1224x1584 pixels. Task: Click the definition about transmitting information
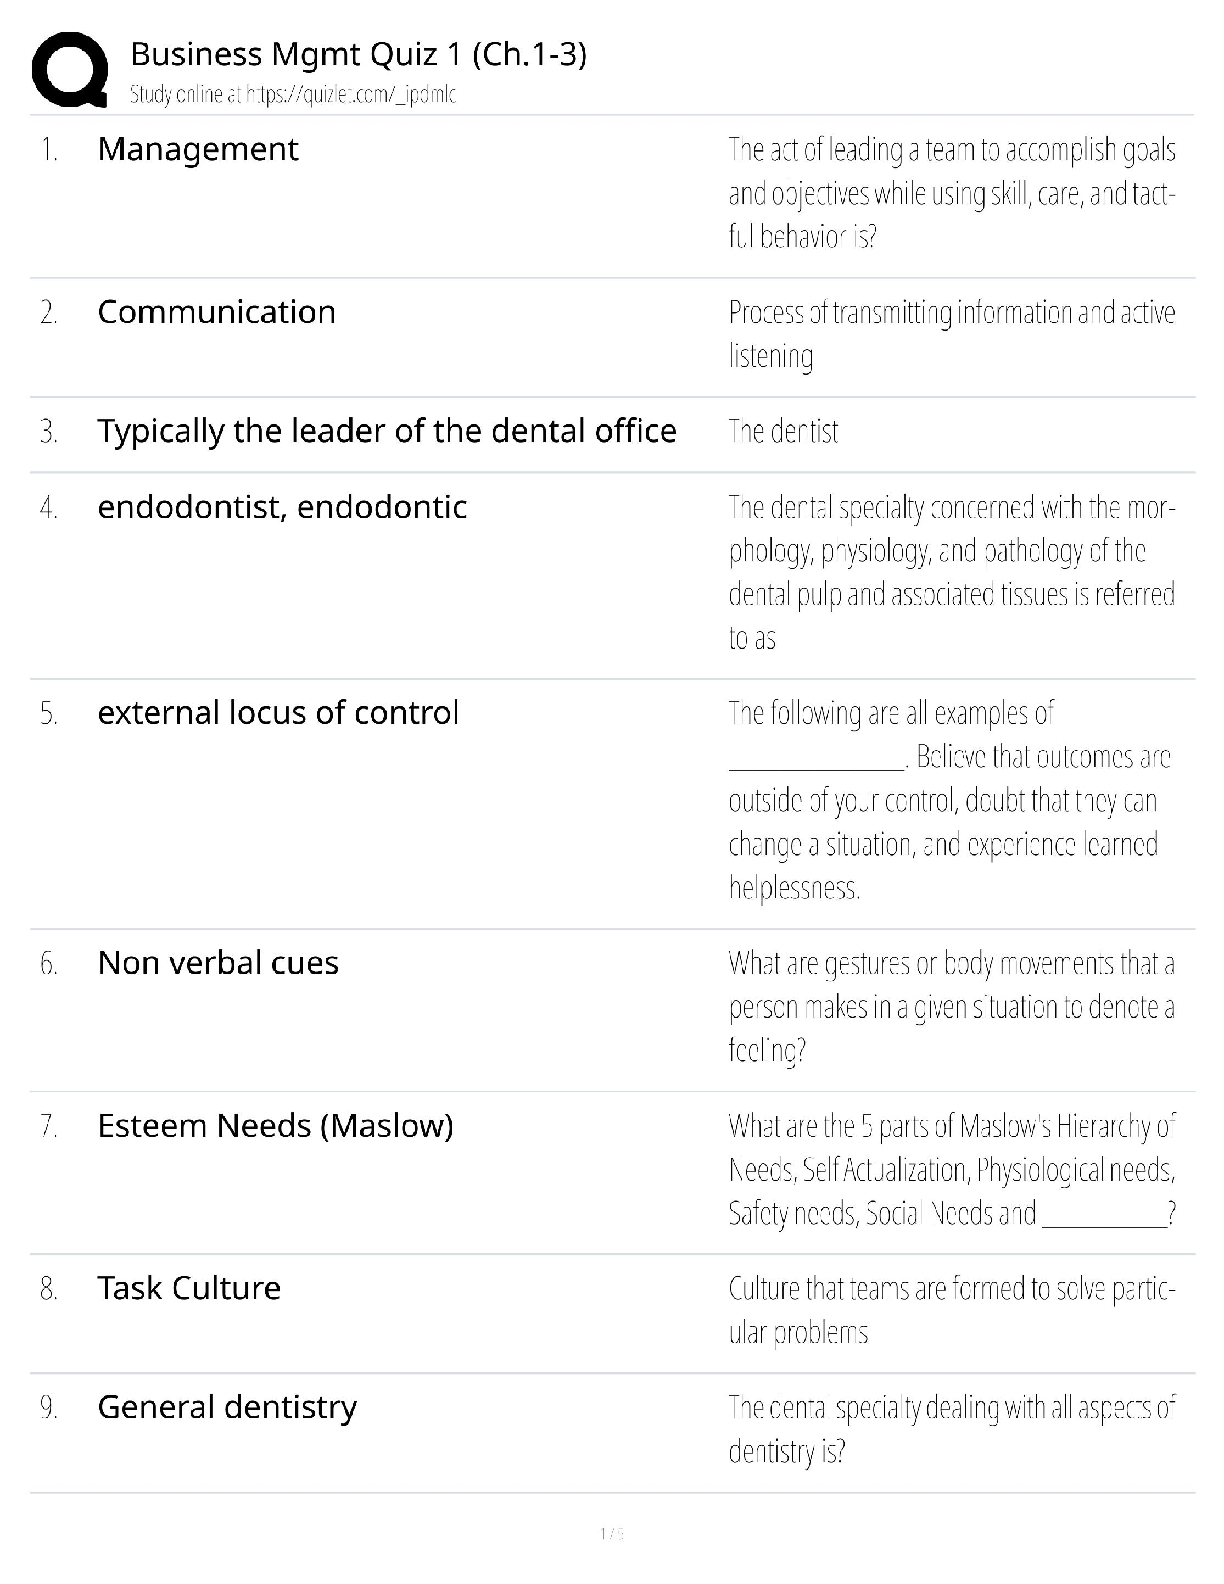[951, 334]
